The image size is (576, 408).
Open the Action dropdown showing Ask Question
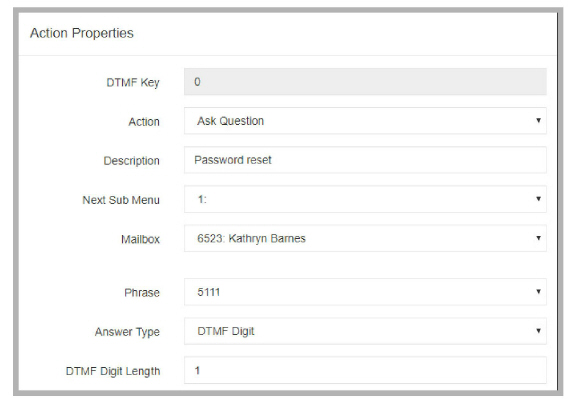tap(365, 121)
